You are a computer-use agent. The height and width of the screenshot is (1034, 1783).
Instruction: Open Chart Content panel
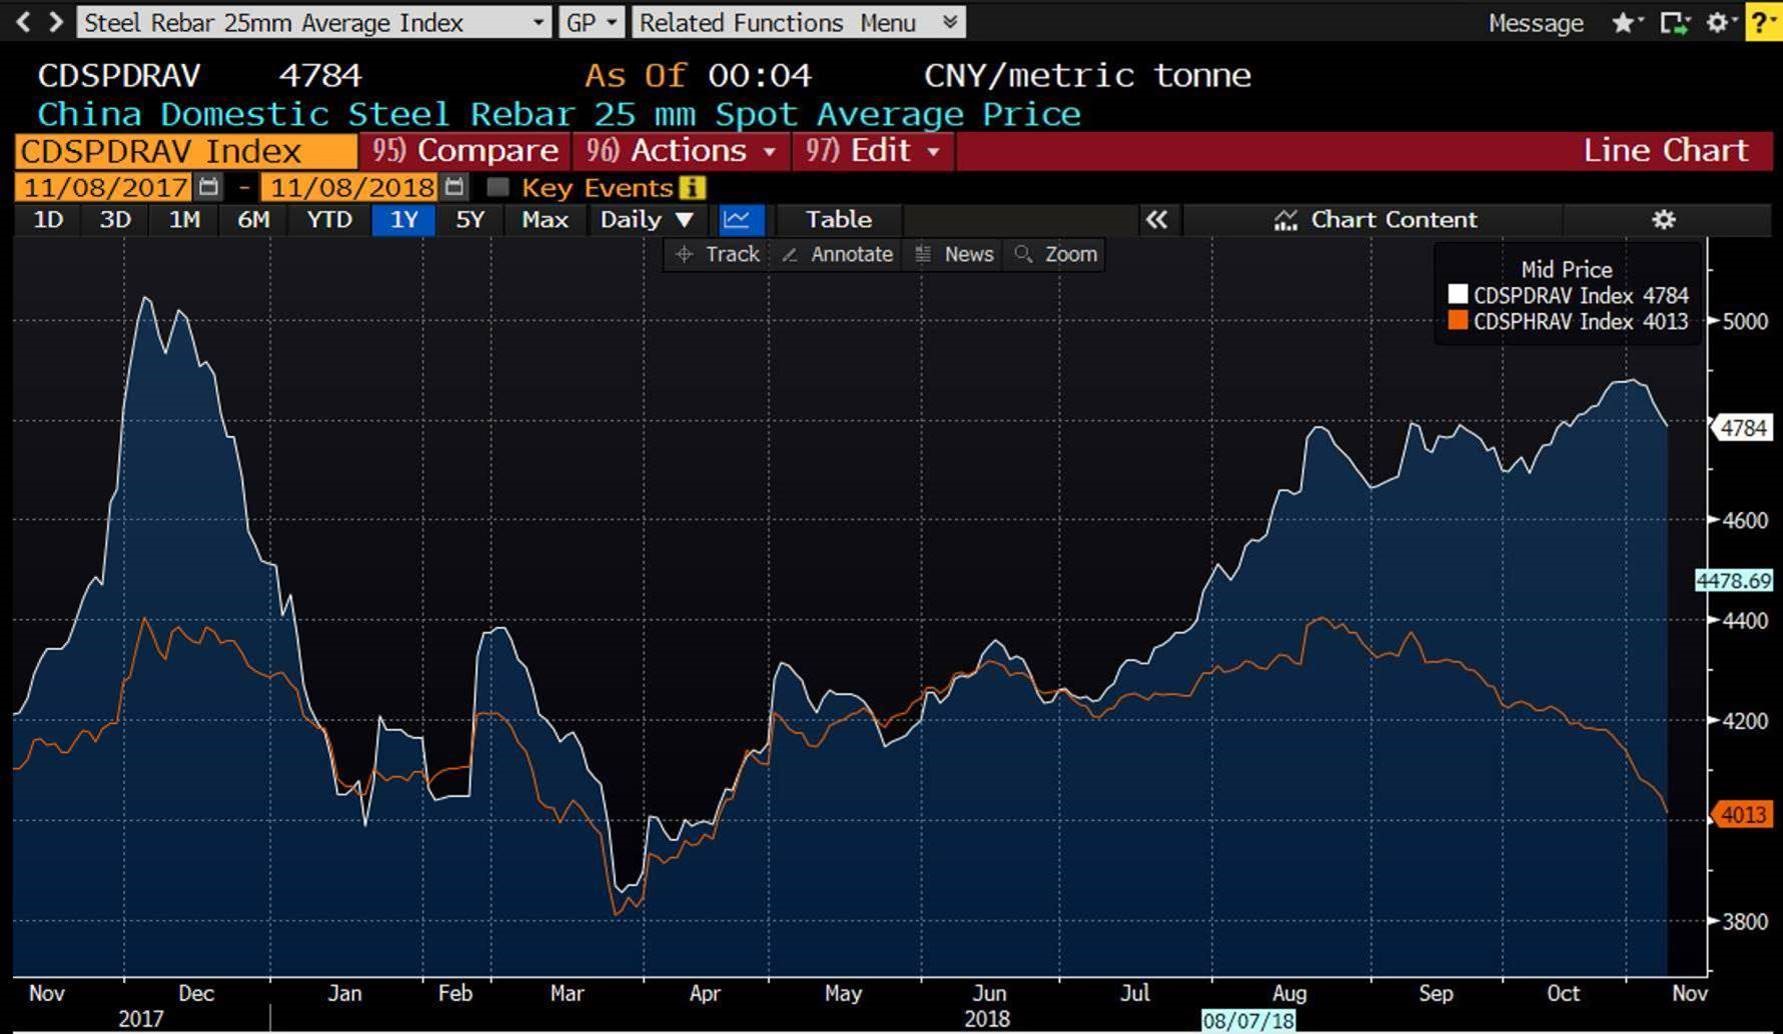click(x=1375, y=219)
